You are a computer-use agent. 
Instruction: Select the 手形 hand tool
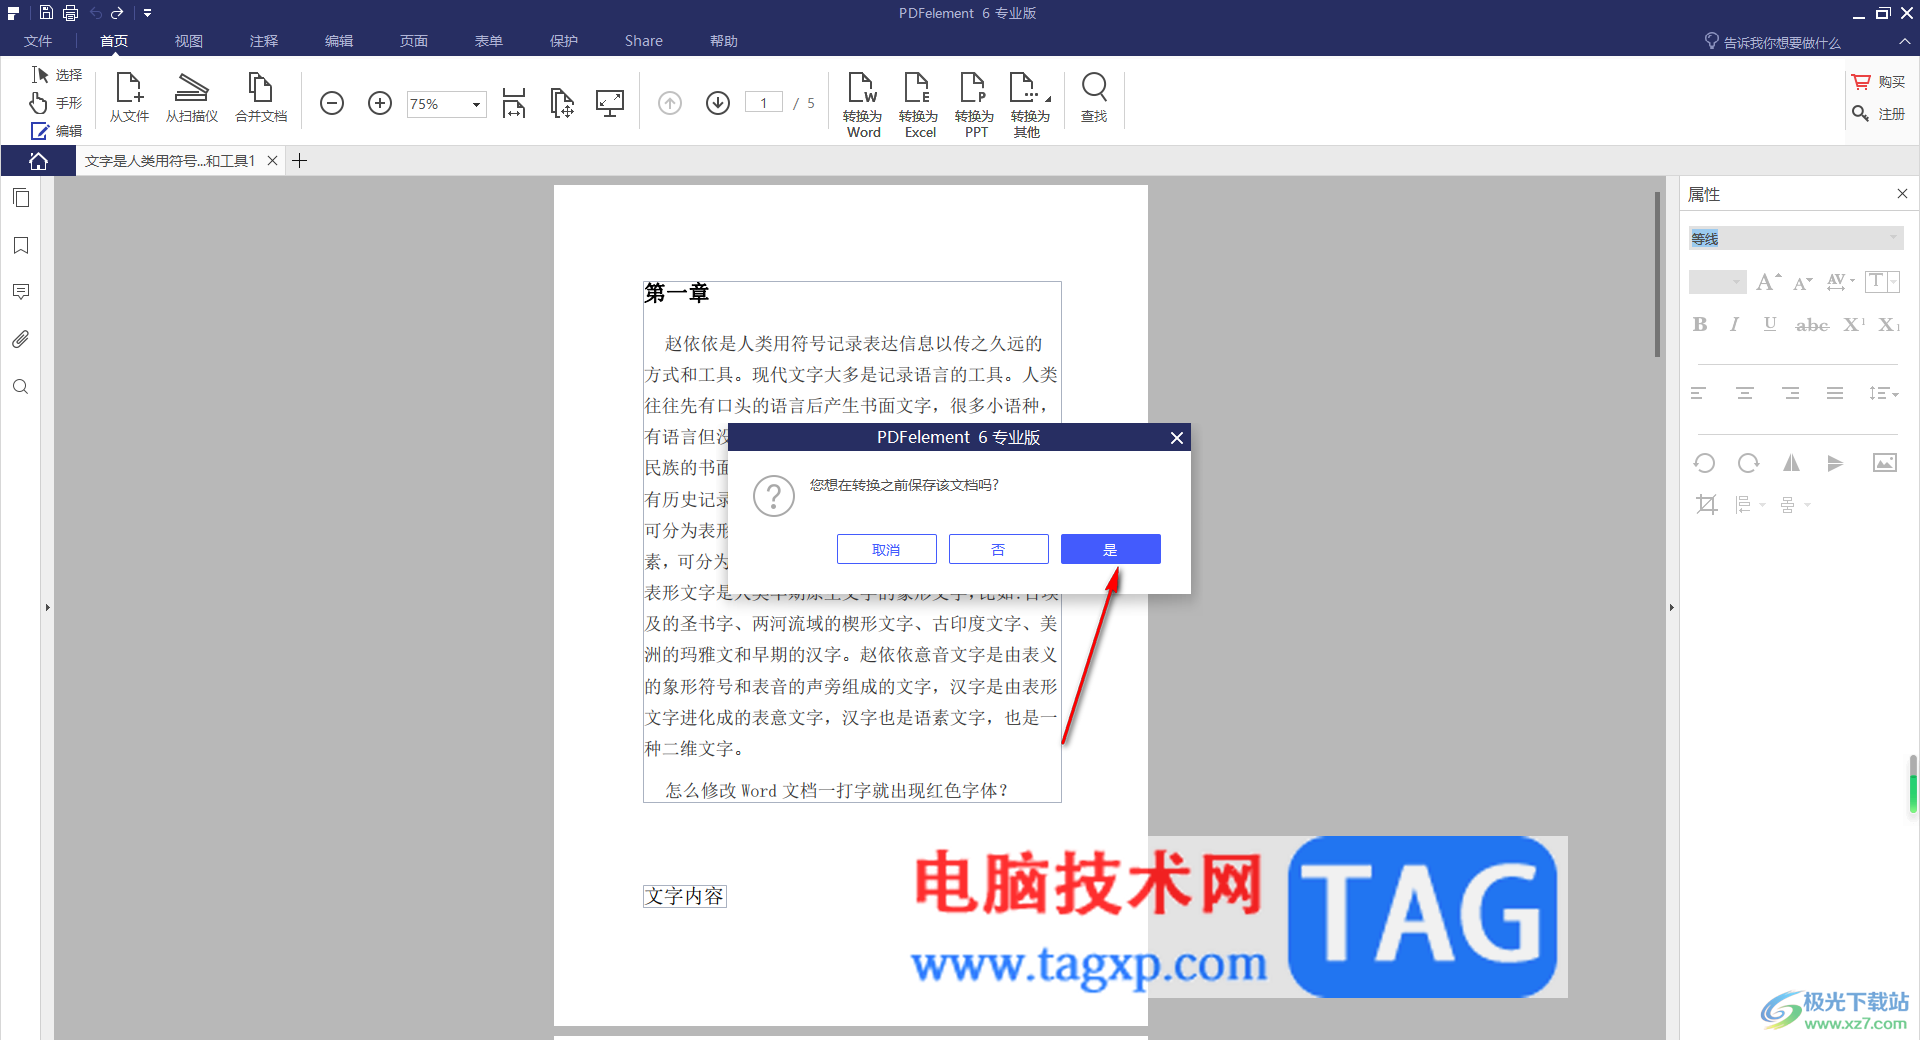point(57,103)
